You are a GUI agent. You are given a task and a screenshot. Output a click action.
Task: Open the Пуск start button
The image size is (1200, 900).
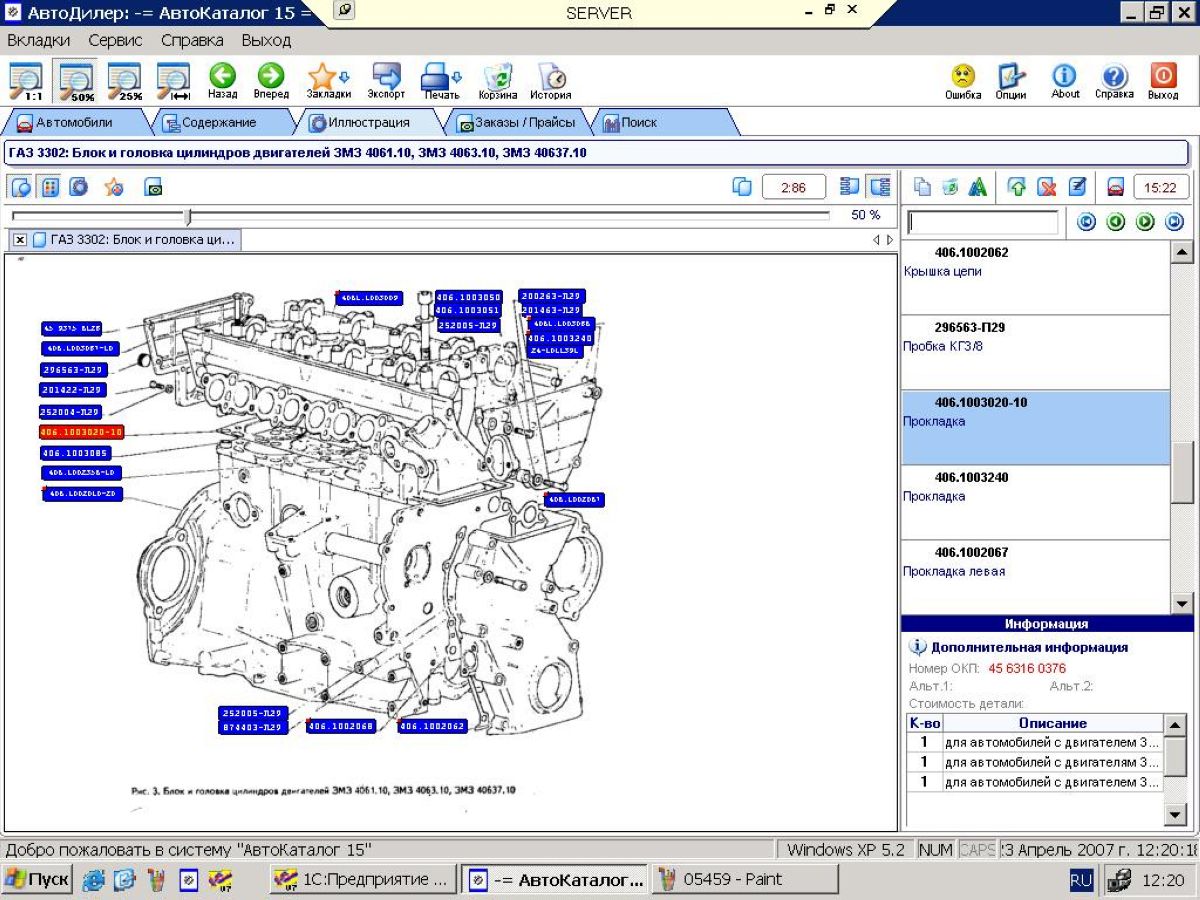coord(37,880)
